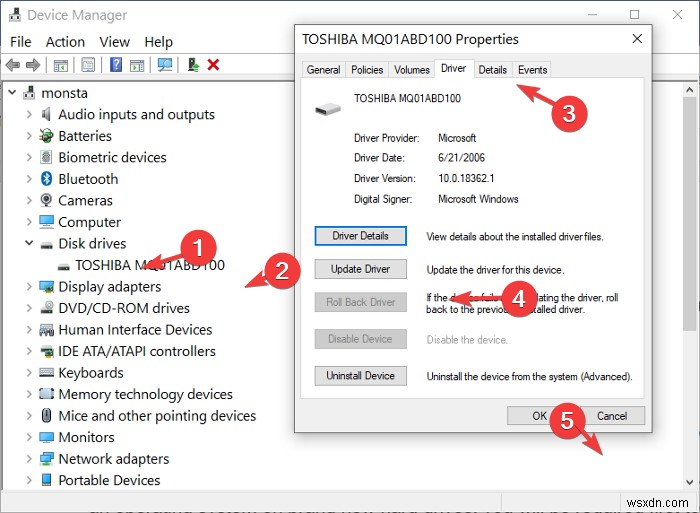Click the DVD/CD-ROM drives icon
The height and width of the screenshot is (513, 700).
pyautogui.click(x=46, y=308)
